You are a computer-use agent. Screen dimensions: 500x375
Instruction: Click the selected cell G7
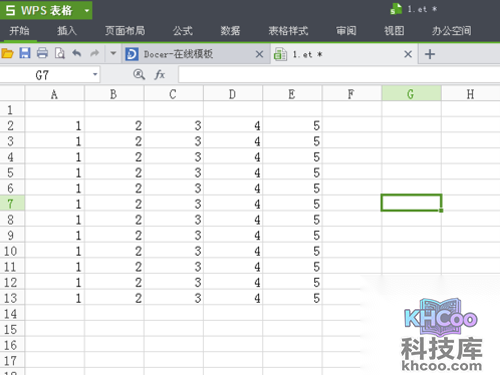pyautogui.click(x=411, y=203)
